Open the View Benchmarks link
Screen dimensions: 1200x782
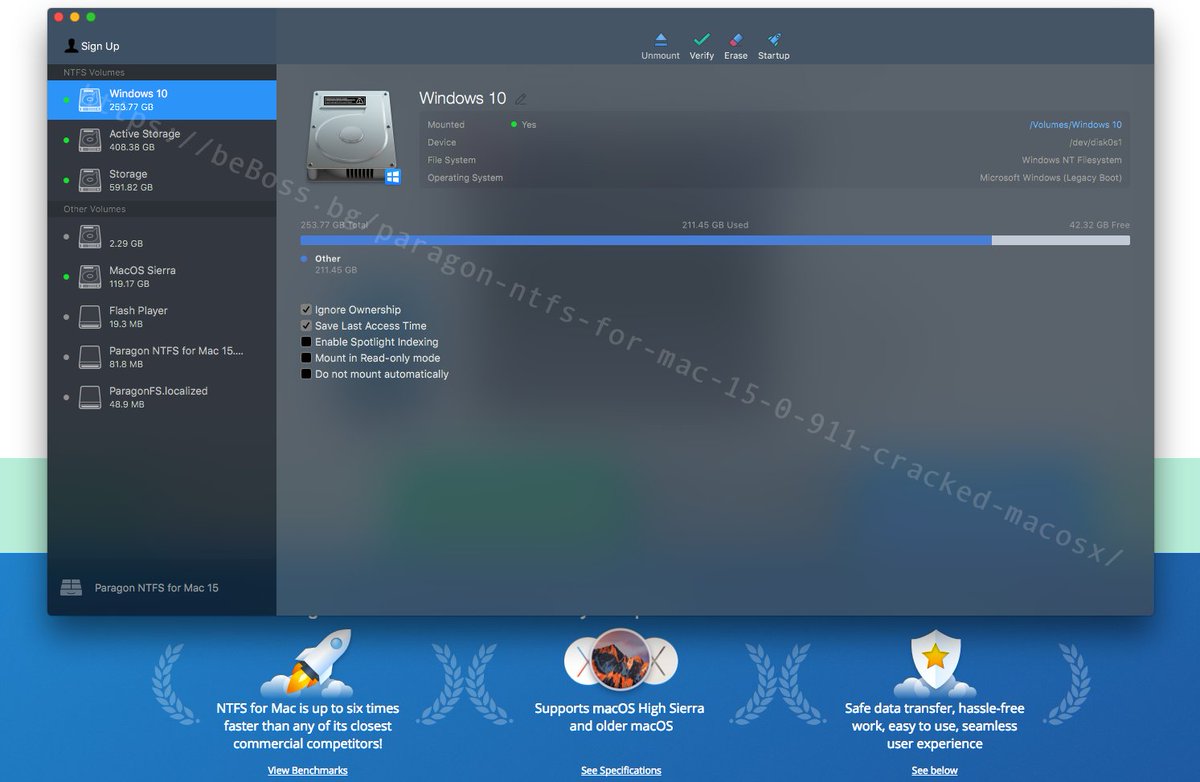click(x=308, y=770)
